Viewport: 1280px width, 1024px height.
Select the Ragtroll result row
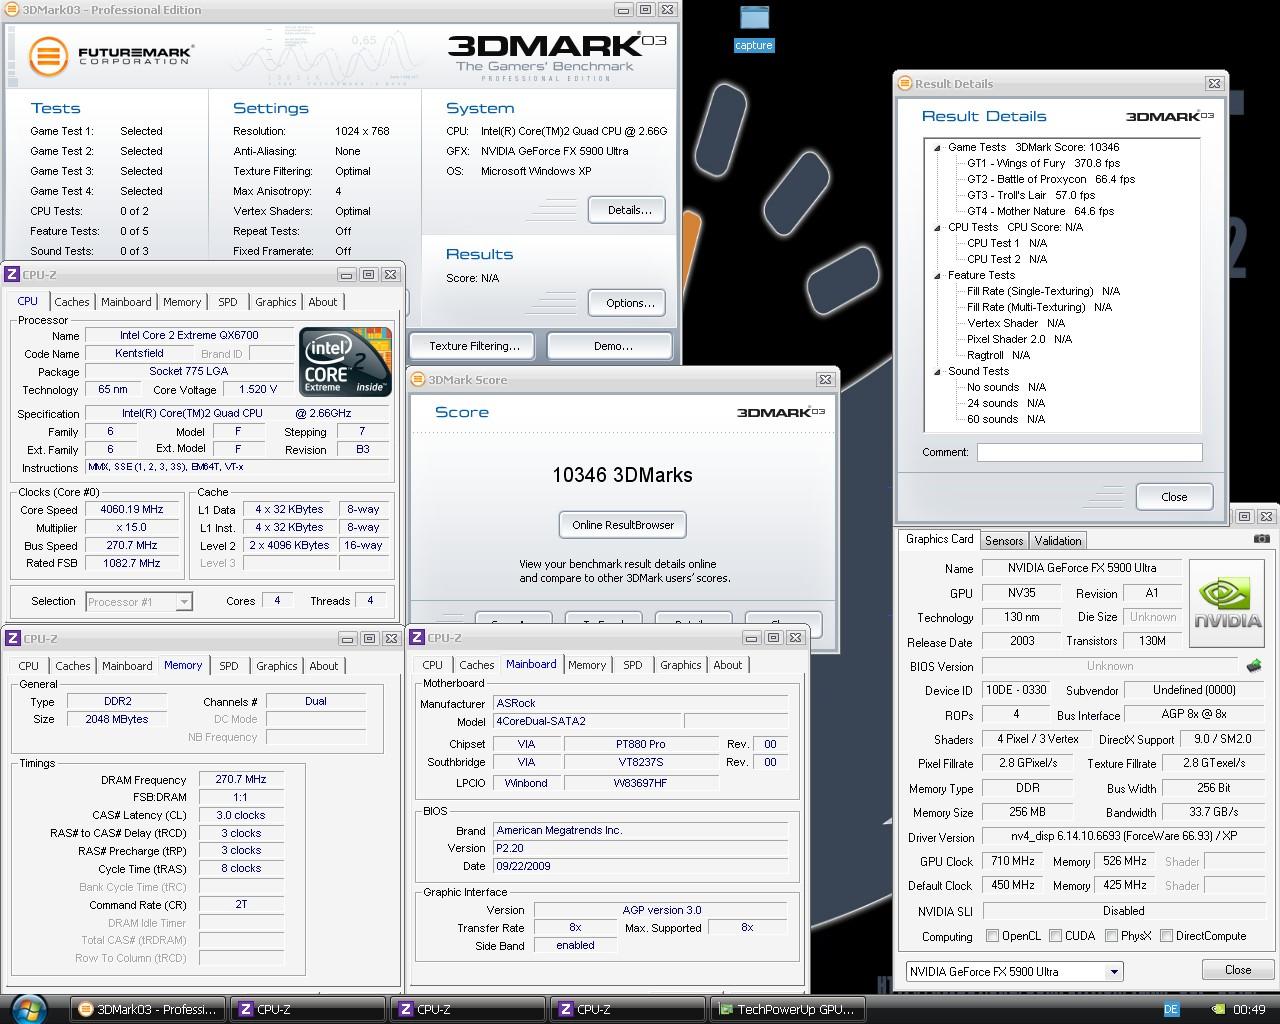998,355
